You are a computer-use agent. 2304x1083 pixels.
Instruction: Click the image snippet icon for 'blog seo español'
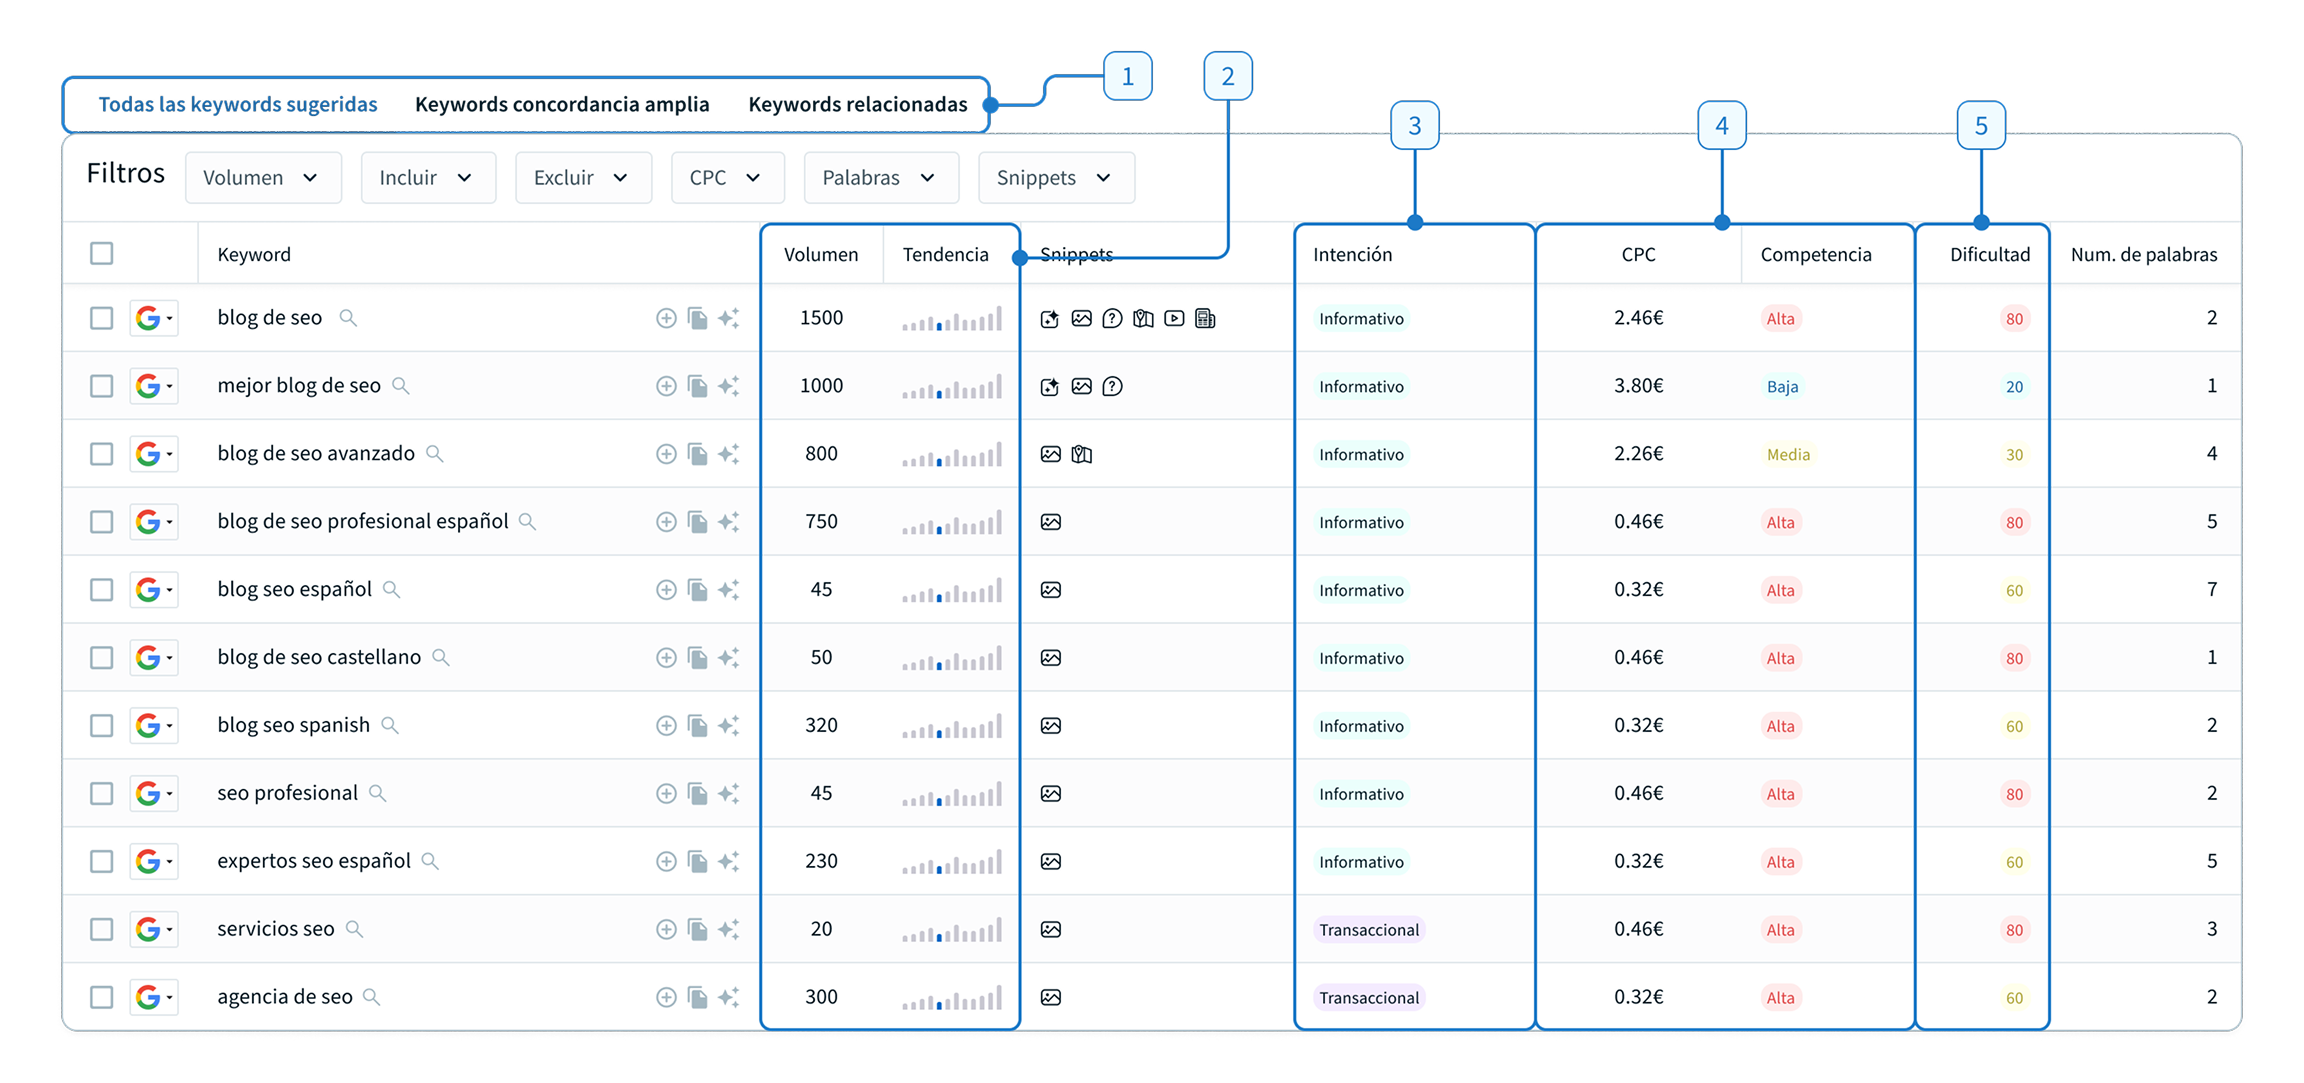click(x=1049, y=590)
